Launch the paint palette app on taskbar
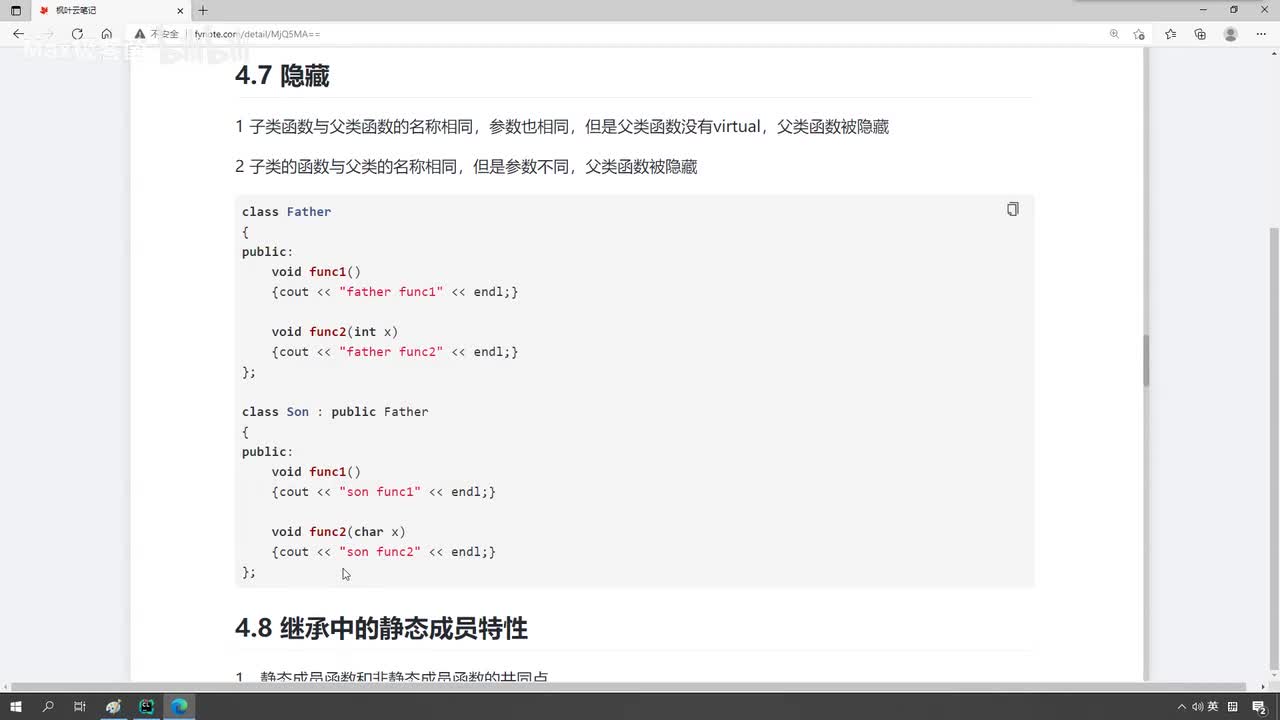The image size is (1280, 720). pos(113,707)
